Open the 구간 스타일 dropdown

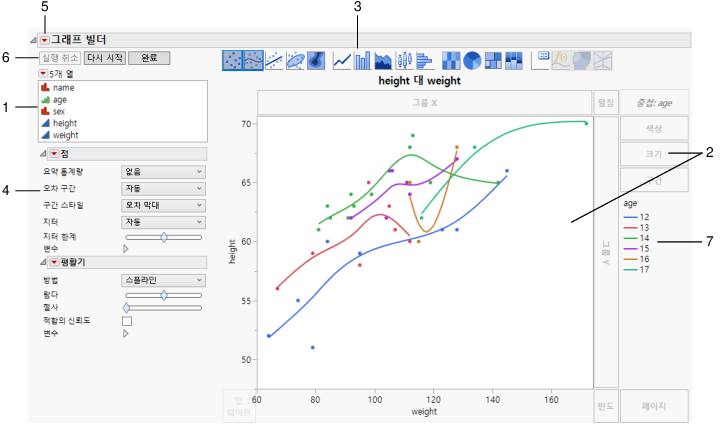(163, 205)
